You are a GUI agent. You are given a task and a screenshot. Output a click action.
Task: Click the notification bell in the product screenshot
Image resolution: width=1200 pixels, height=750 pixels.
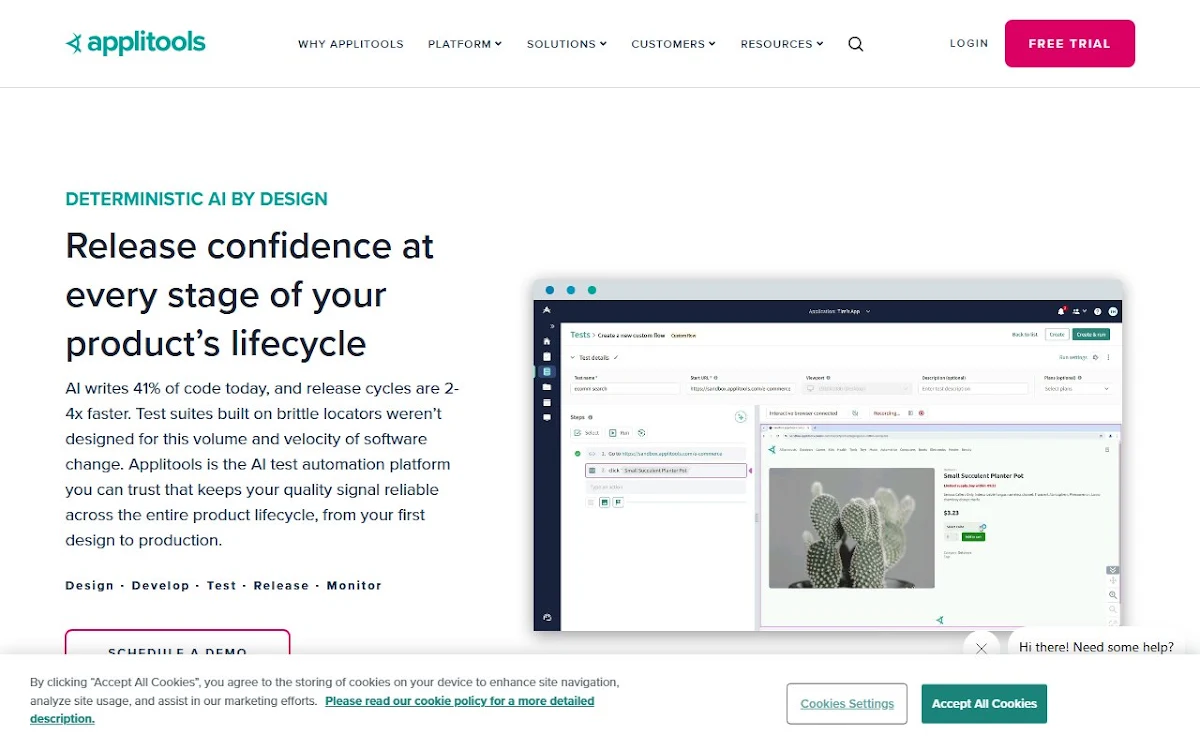coord(1061,311)
